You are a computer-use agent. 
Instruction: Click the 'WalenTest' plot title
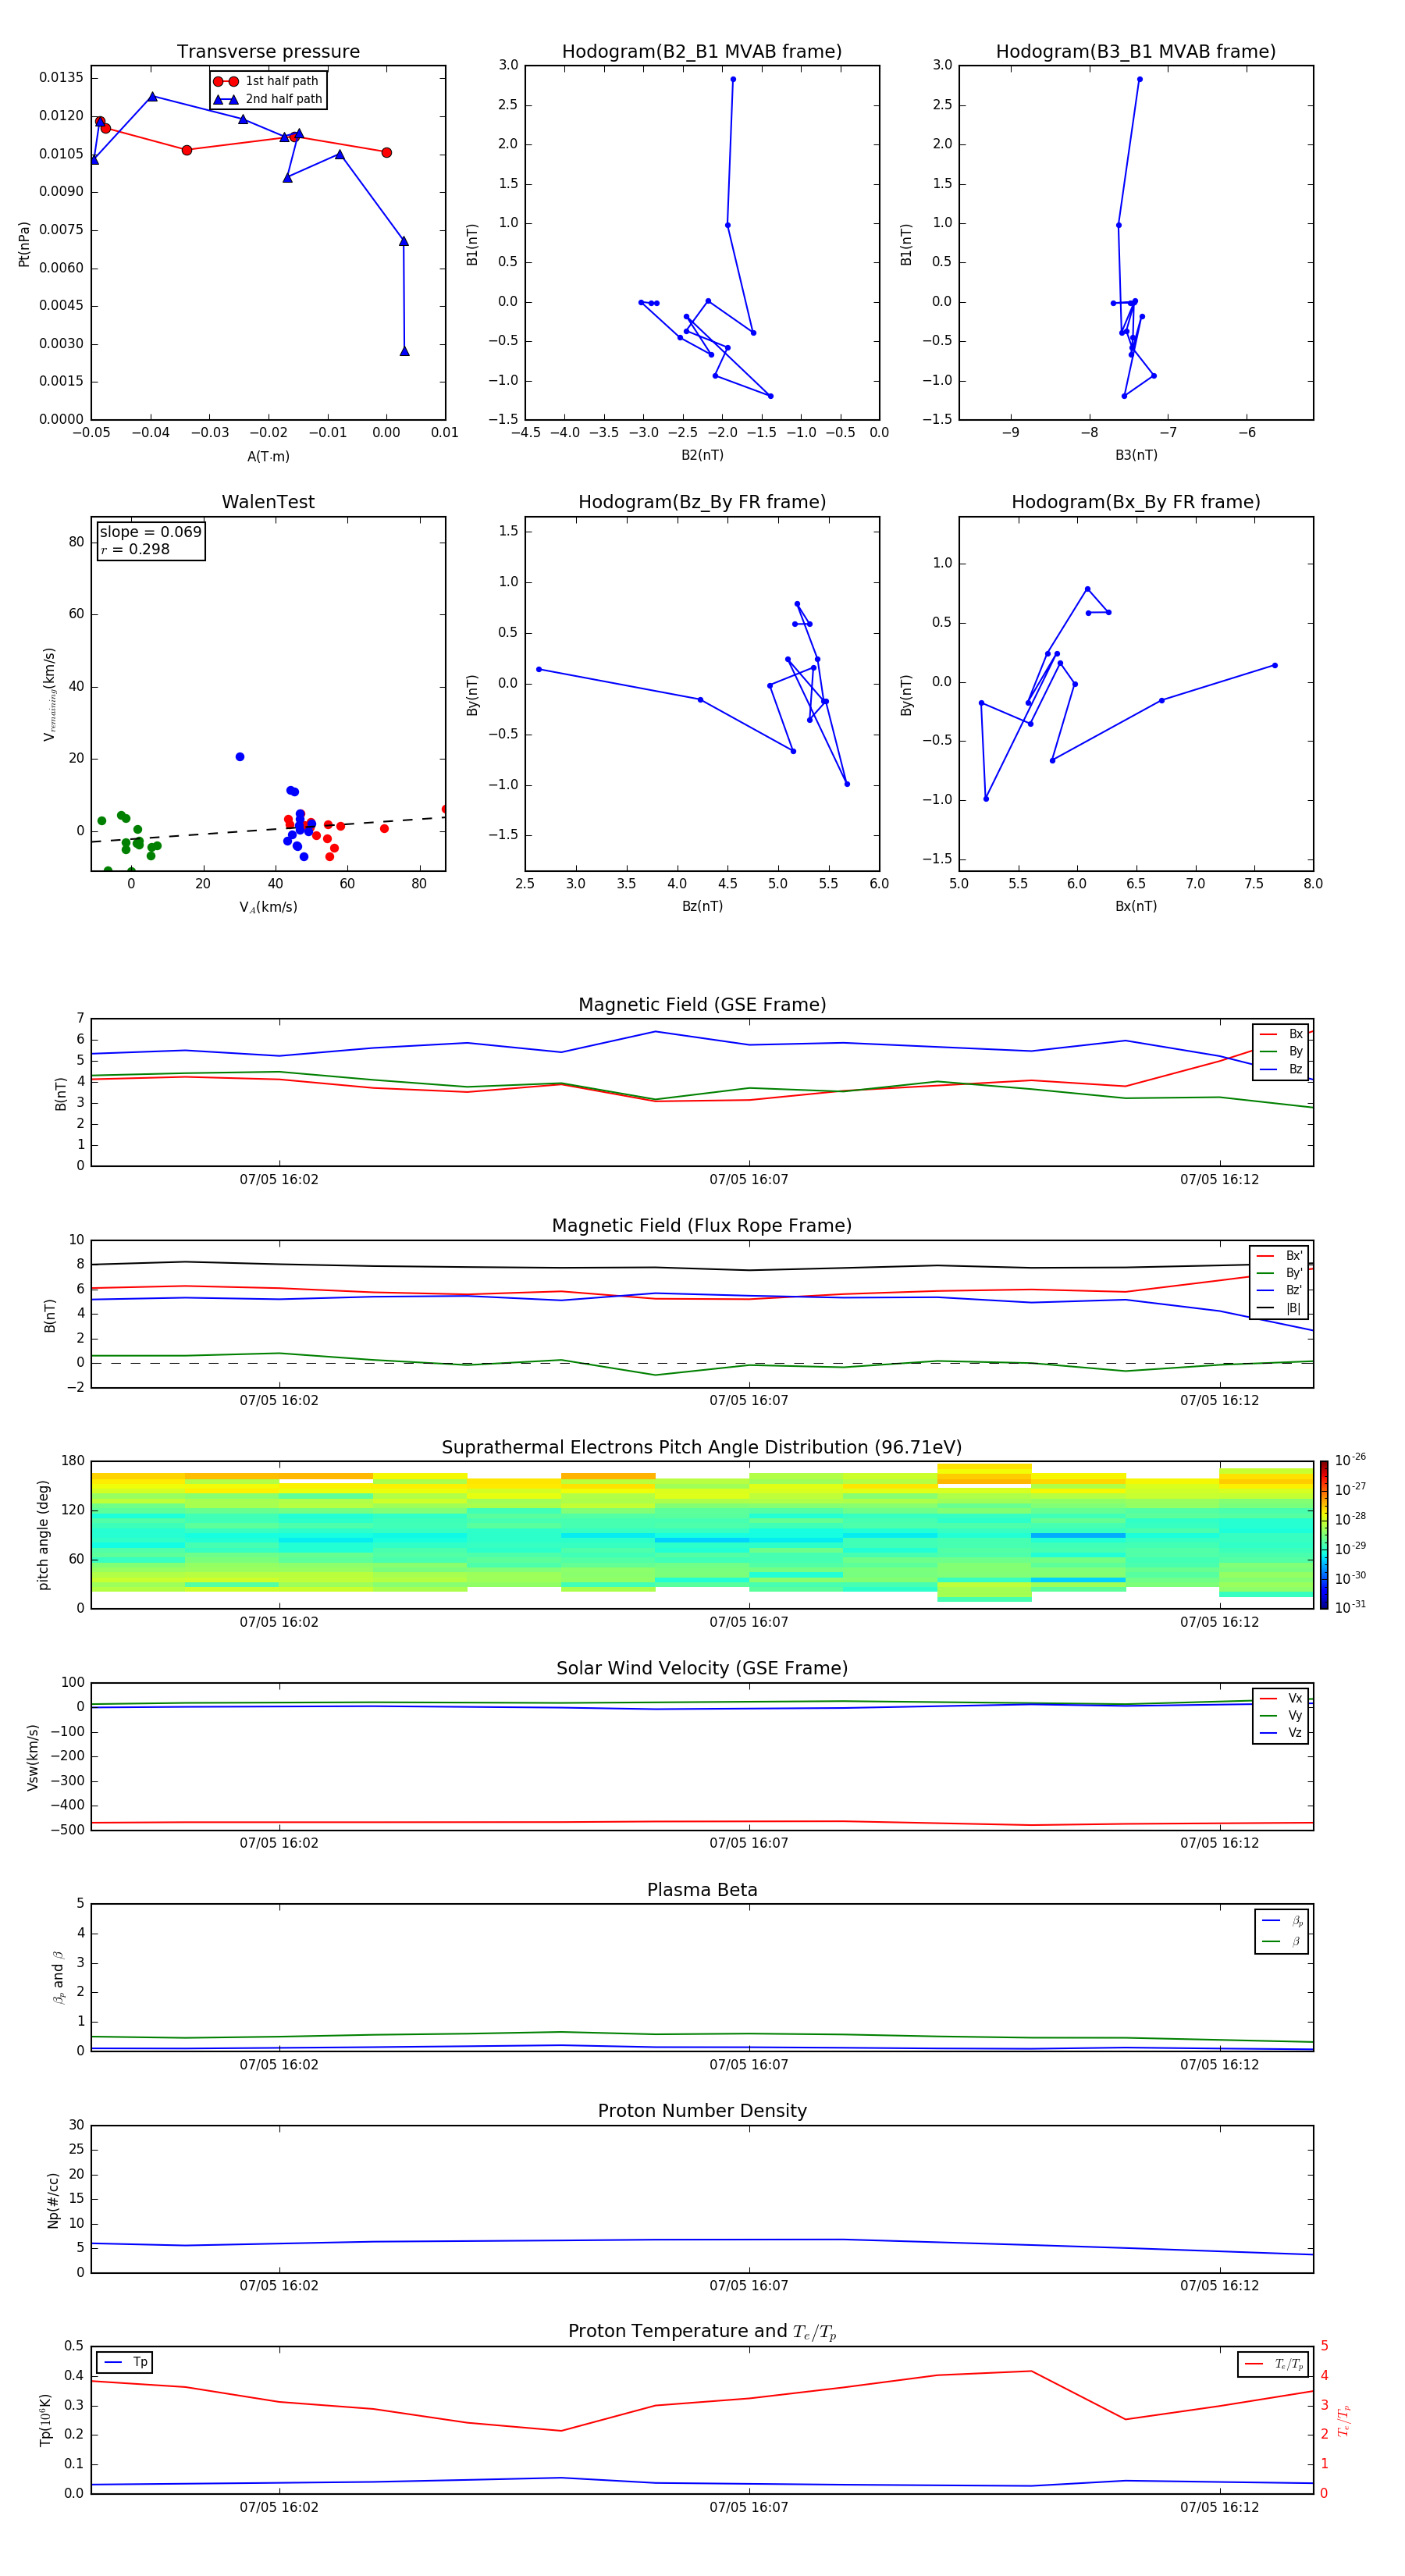coord(268,502)
